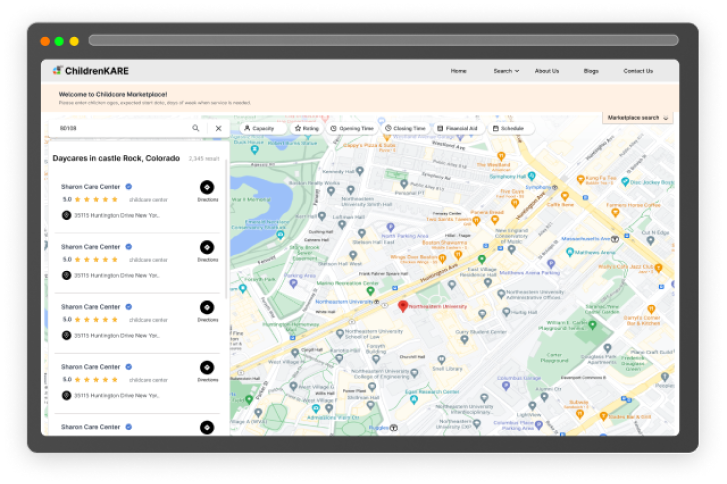727x484 pixels.
Task: Expand the Marketplace search dropdown
Action: 638,118
